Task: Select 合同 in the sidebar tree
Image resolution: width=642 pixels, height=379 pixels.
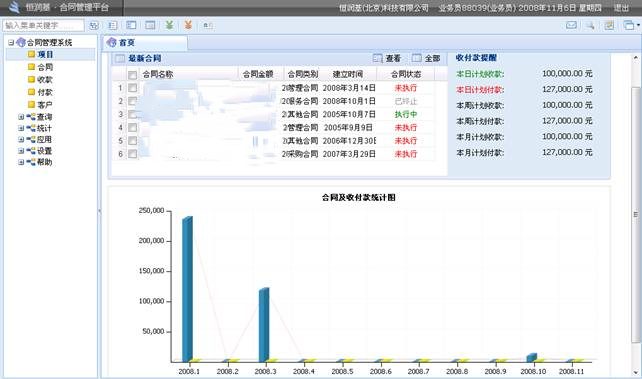Action: coord(45,67)
